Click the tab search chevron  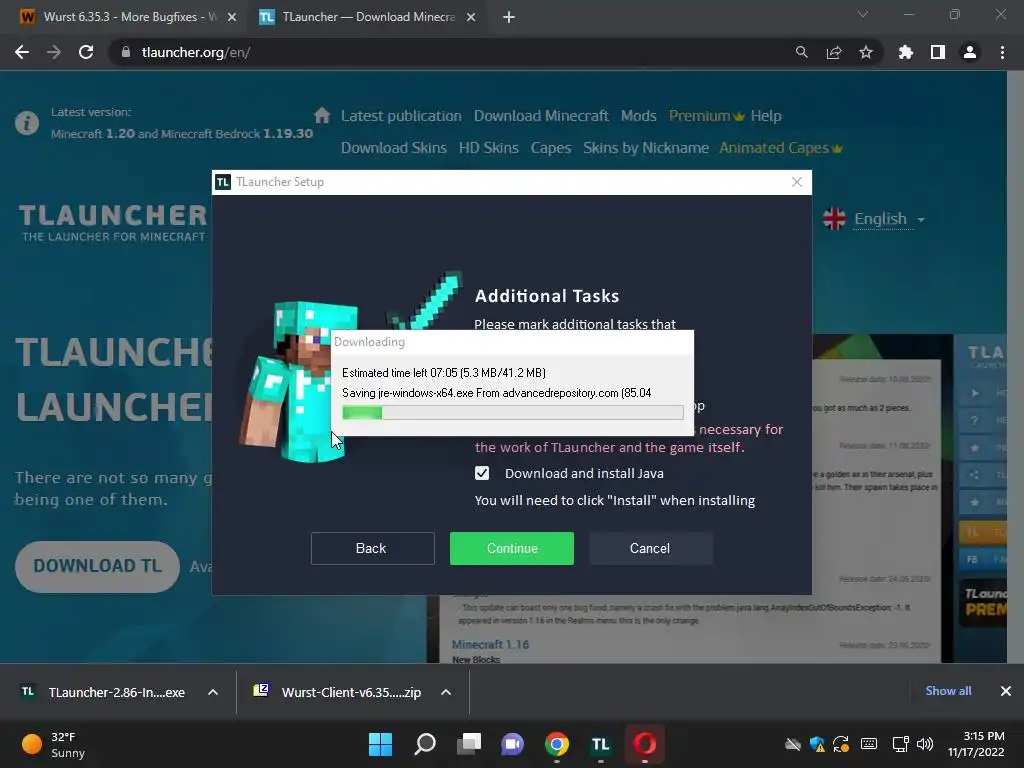pyautogui.click(x=863, y=14)
